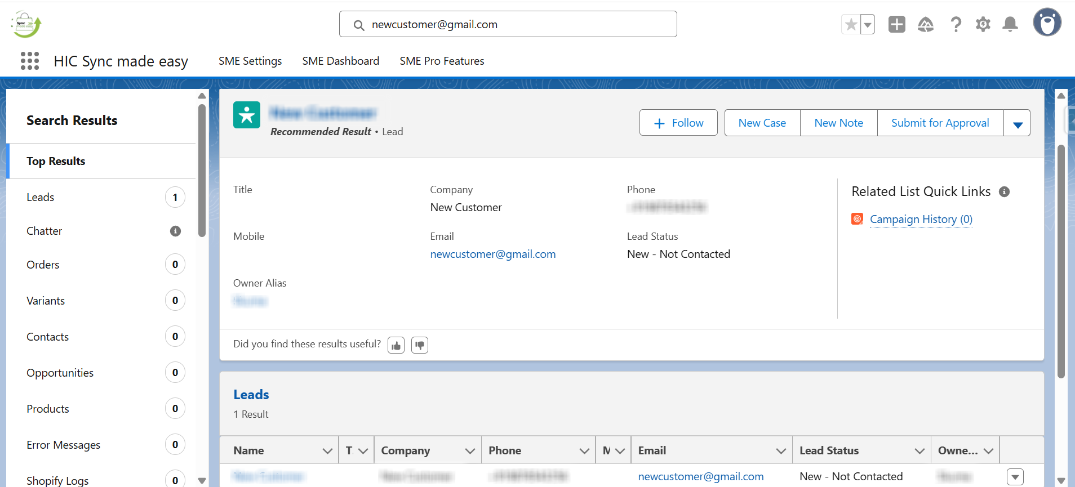Filter results by Error Messages
Image resolution: width=1075 pixels, height=487 pixels.
(x=101, y=445)
